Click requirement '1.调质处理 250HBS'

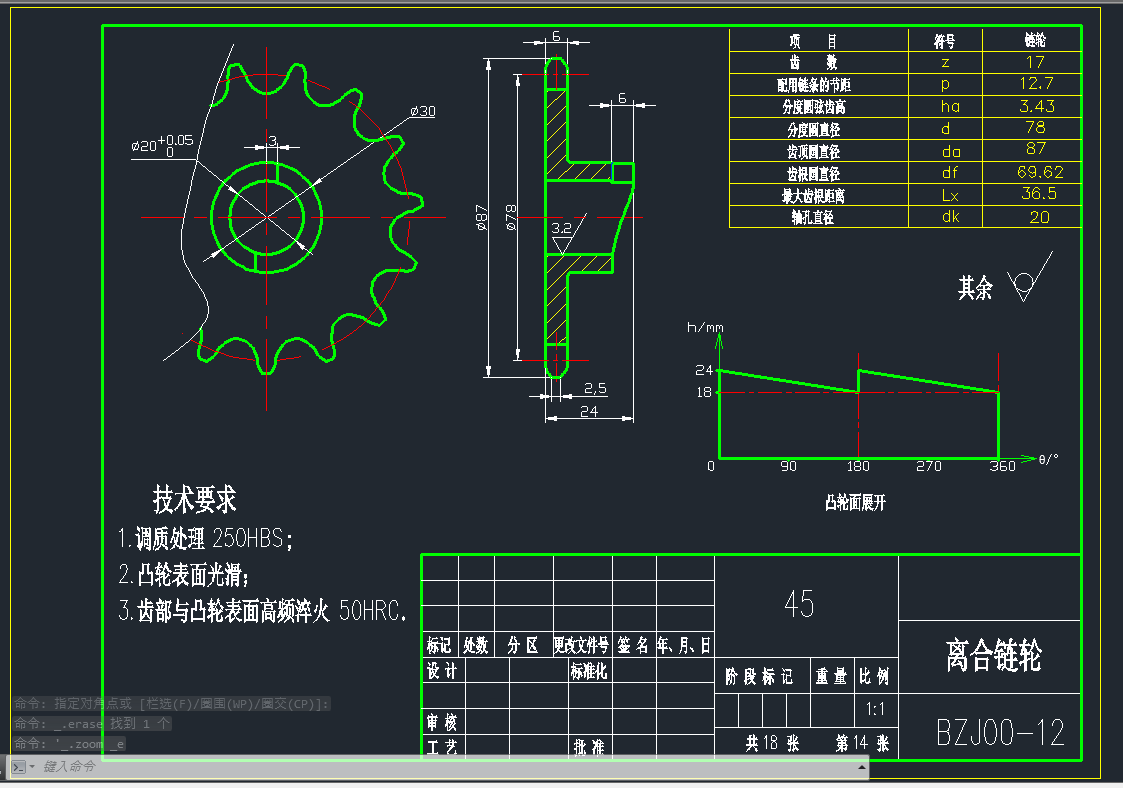pyautogui.click(x=205, y=539)
